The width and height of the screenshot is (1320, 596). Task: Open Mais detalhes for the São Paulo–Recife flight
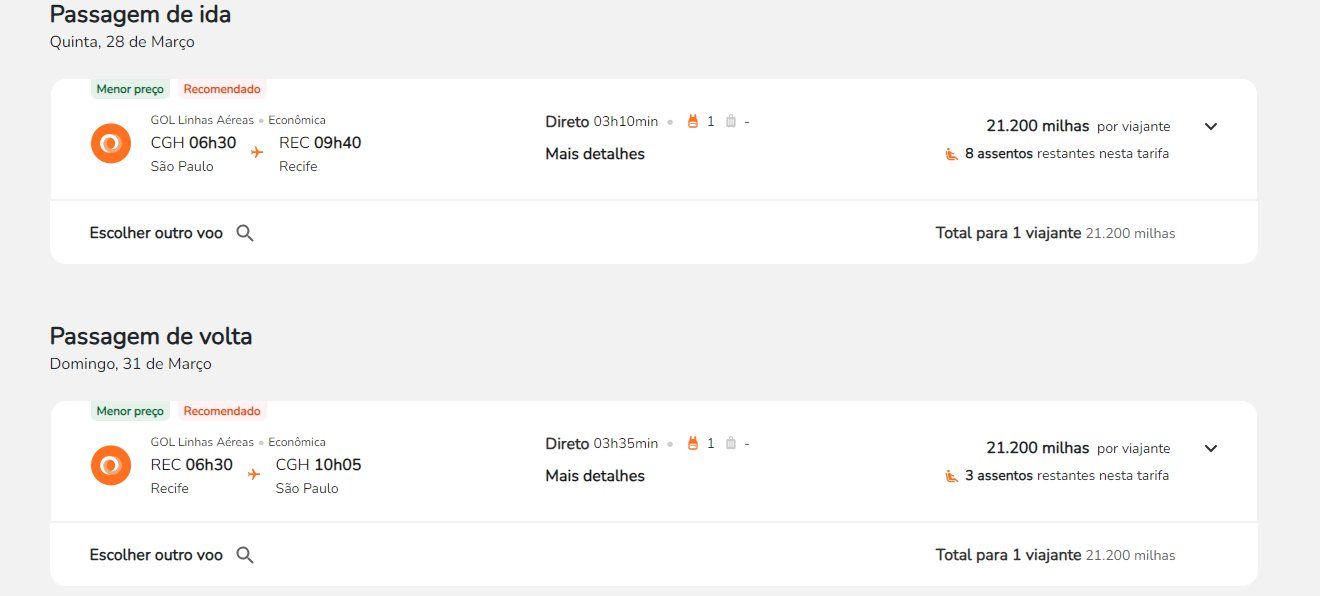click(595, 154)
